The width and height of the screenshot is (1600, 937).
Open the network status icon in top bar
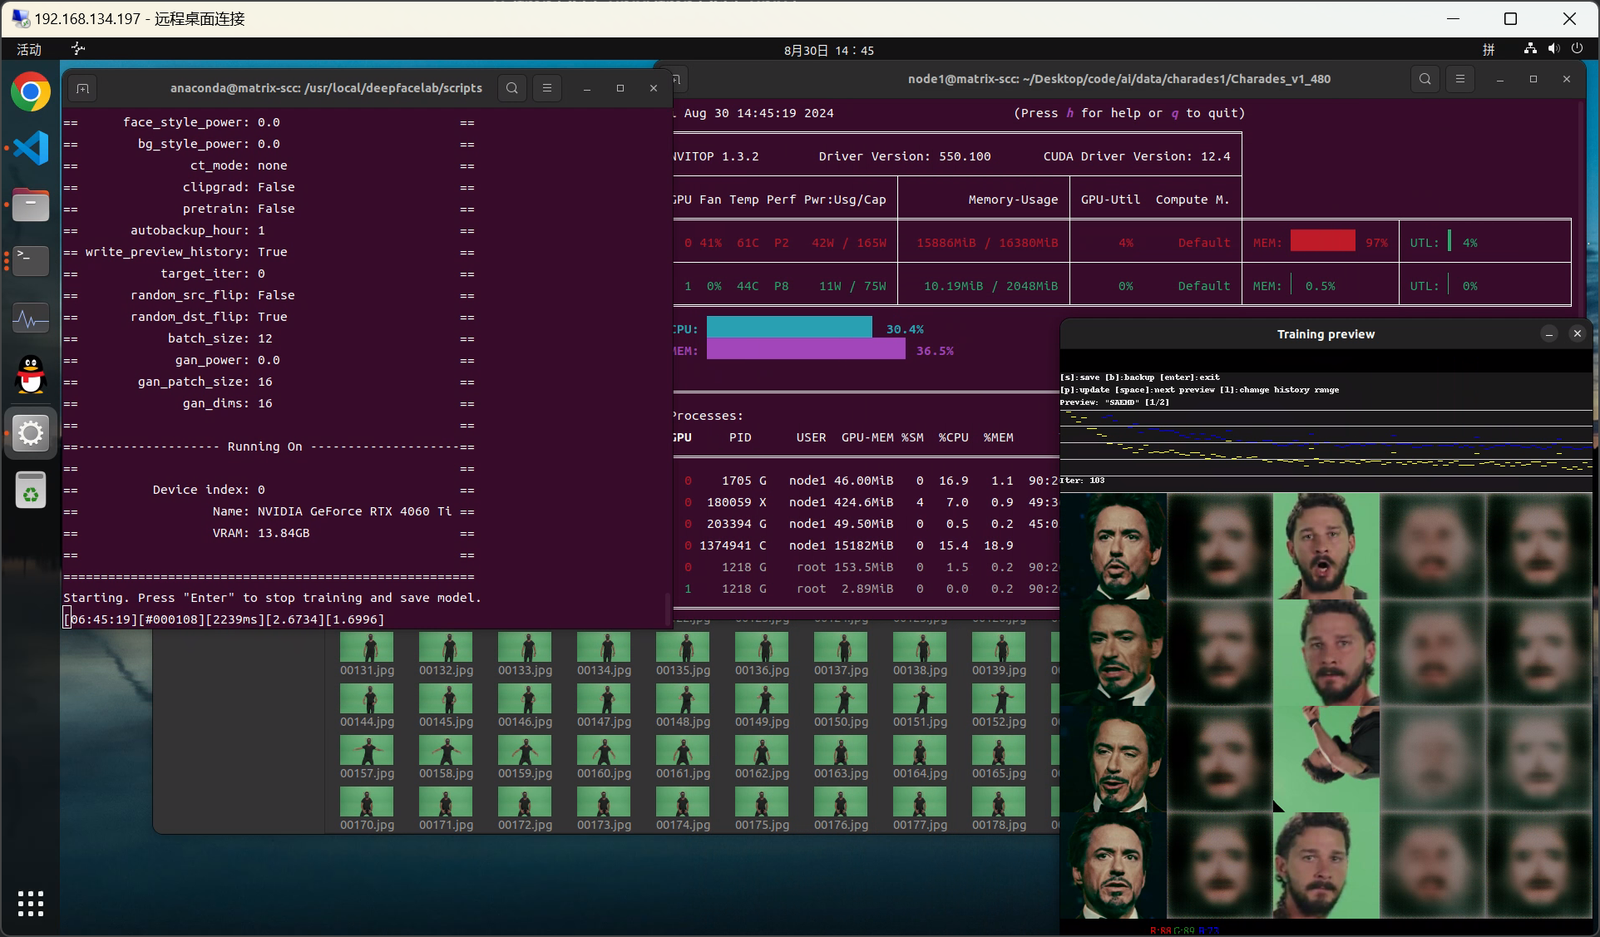click(1530, 49)
